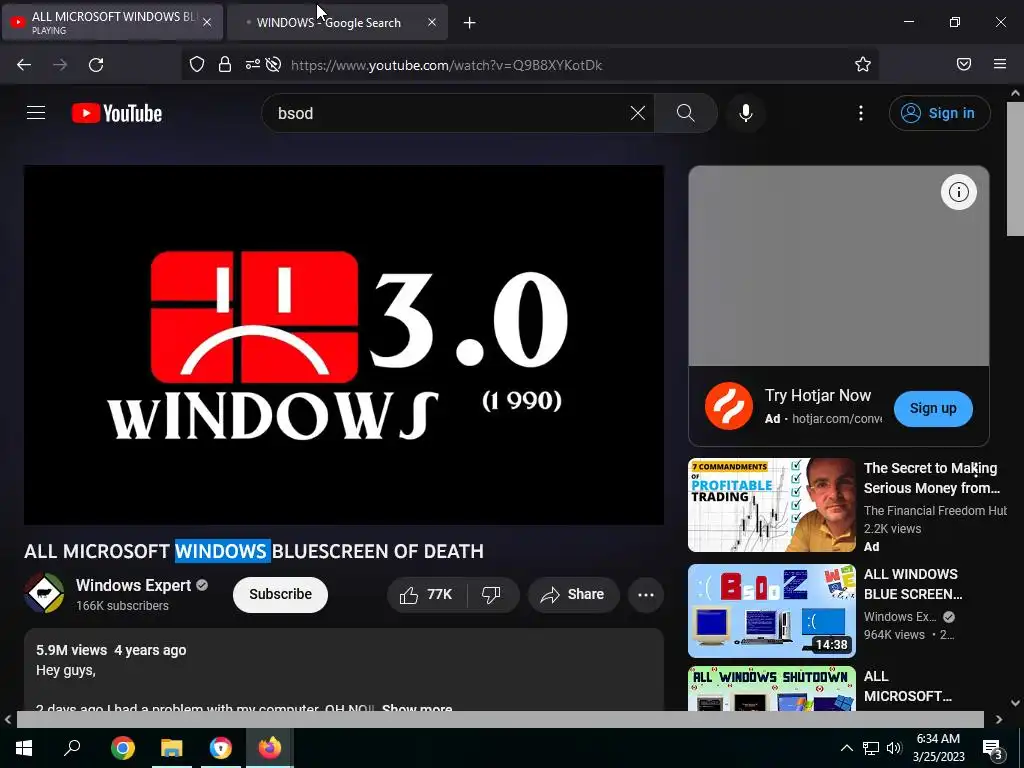Click Sign in in YouTube header

tap(939, 113)
